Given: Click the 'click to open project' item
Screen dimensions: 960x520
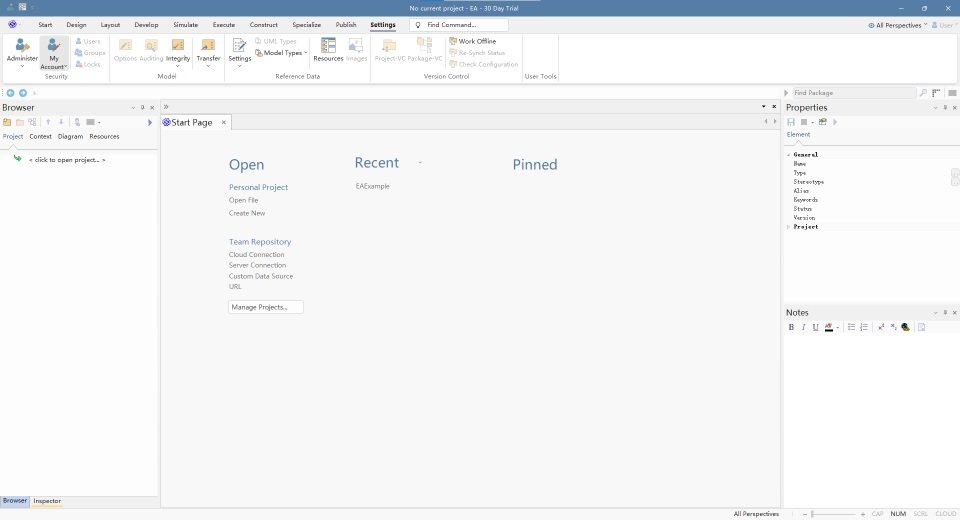Looking at the screenshot, I should (67, 160).
